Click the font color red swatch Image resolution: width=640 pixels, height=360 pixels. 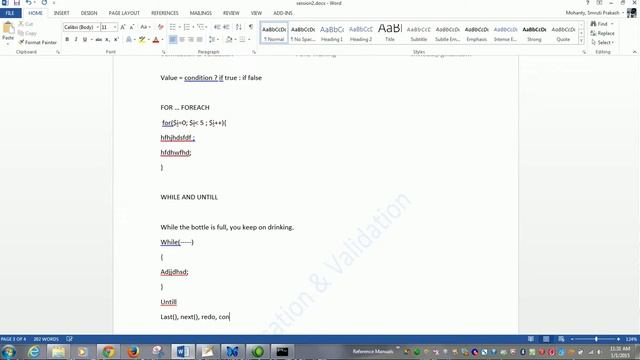156,40
